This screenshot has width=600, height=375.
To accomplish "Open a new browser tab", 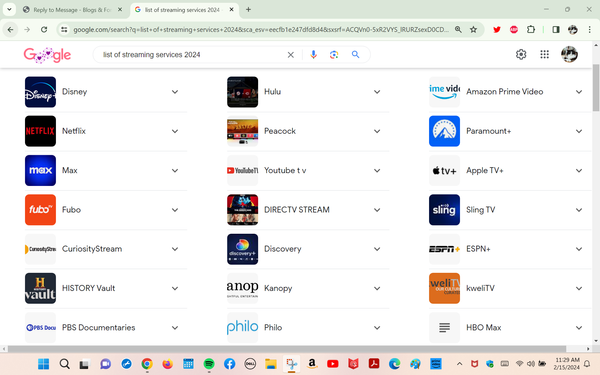I will (248, 10).
